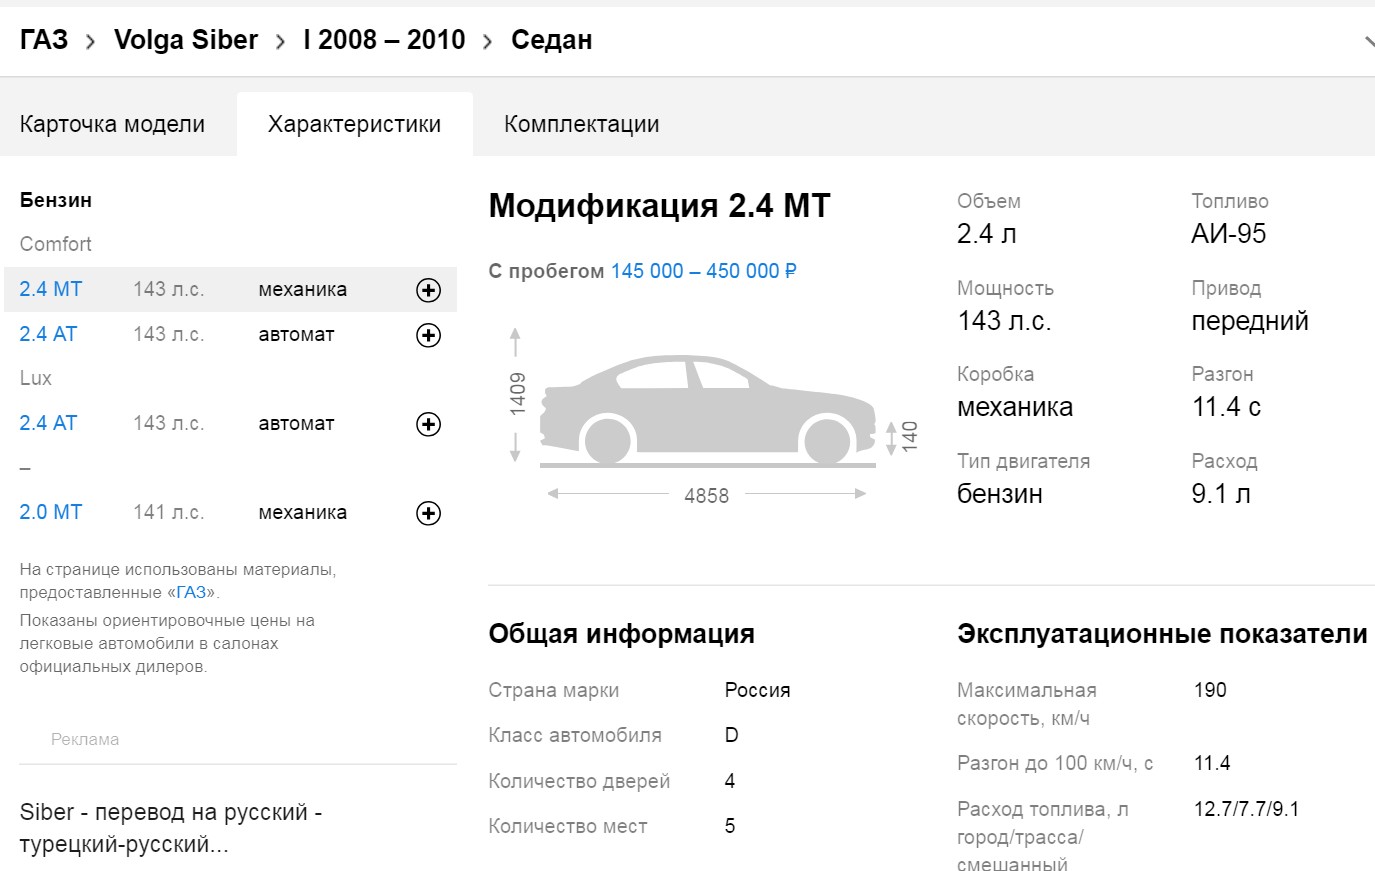Image resolution: width=1375 pixels, height=871 pixels.
Task: Open the I 2008 – 2010 generation breadcrumb
Action: (x=385, y=40)
